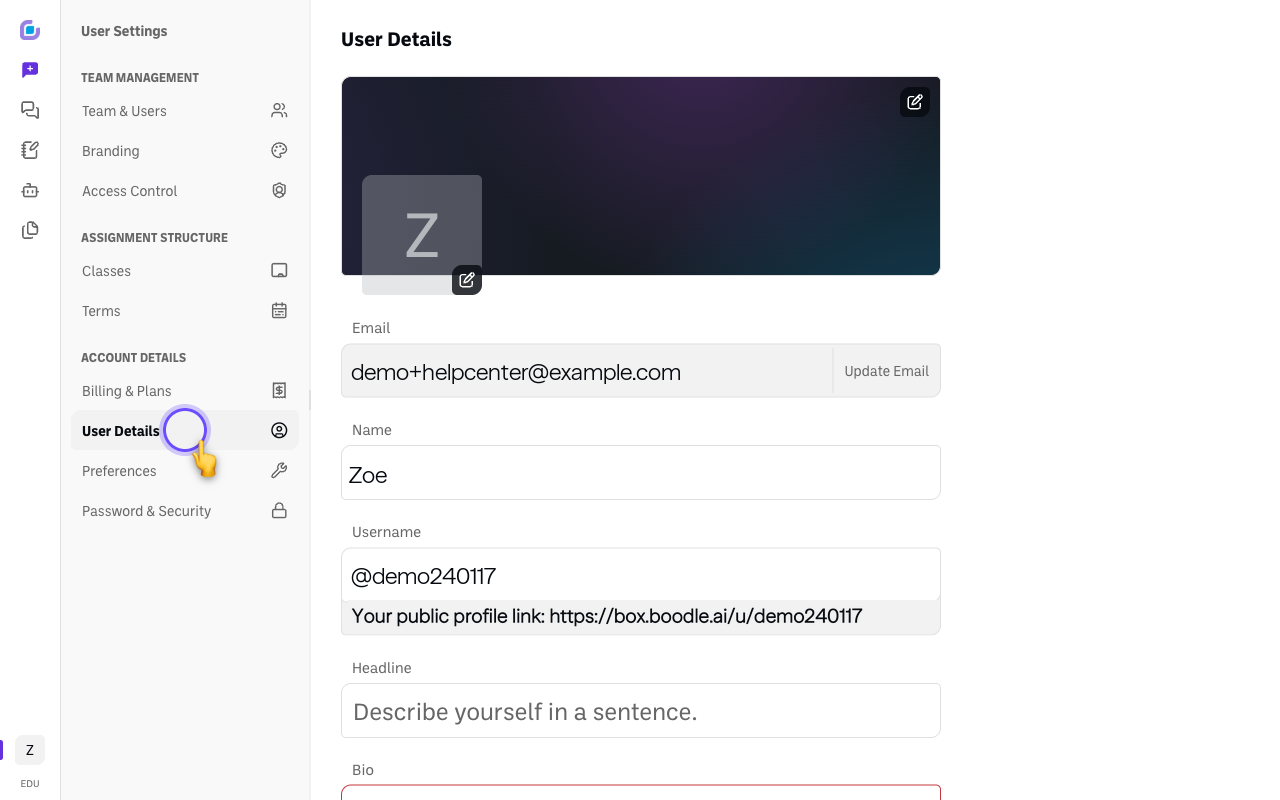
Task: Open the bot icon in left rail
Action: tap(30, 190)
